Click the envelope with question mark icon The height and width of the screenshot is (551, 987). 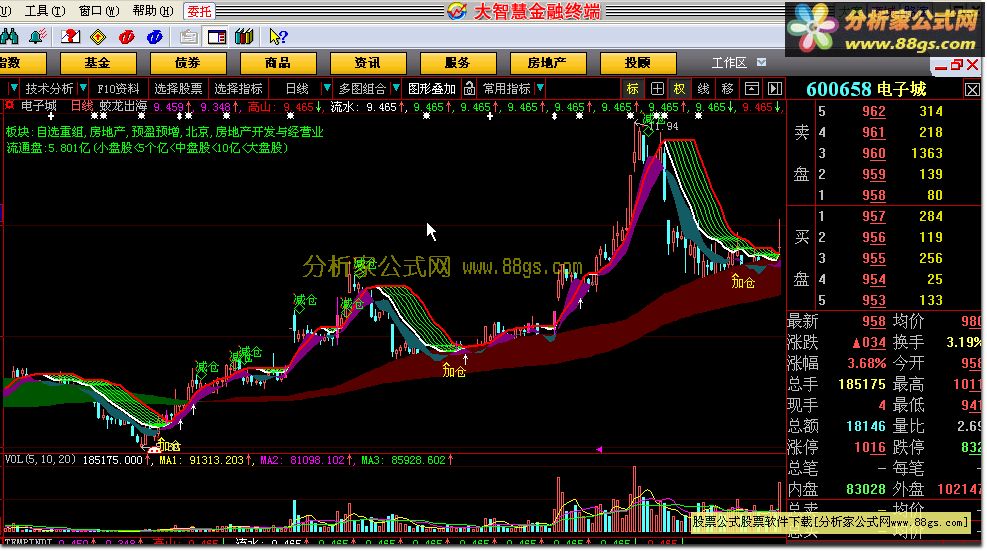pyautogui.click(x=70, y=37)
